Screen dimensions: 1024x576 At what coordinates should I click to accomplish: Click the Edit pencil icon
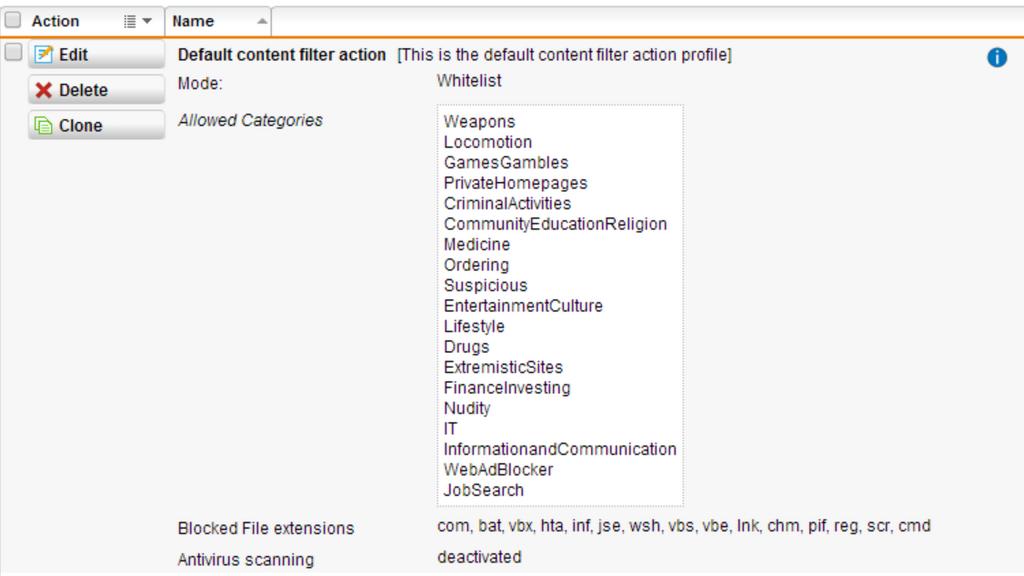(x=43, y=54)
